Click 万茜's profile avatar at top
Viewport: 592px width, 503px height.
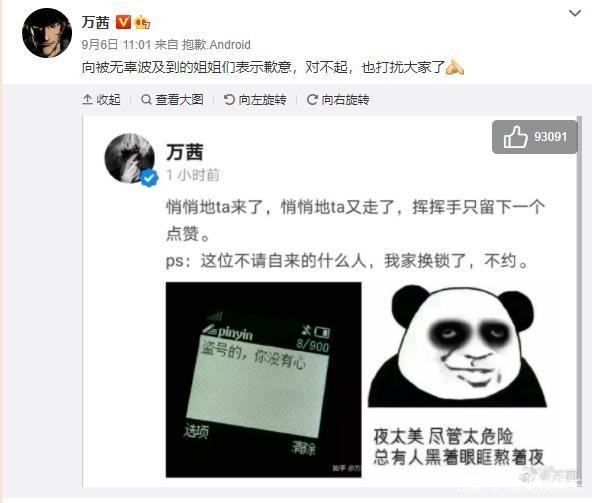(x=47, y=33)
